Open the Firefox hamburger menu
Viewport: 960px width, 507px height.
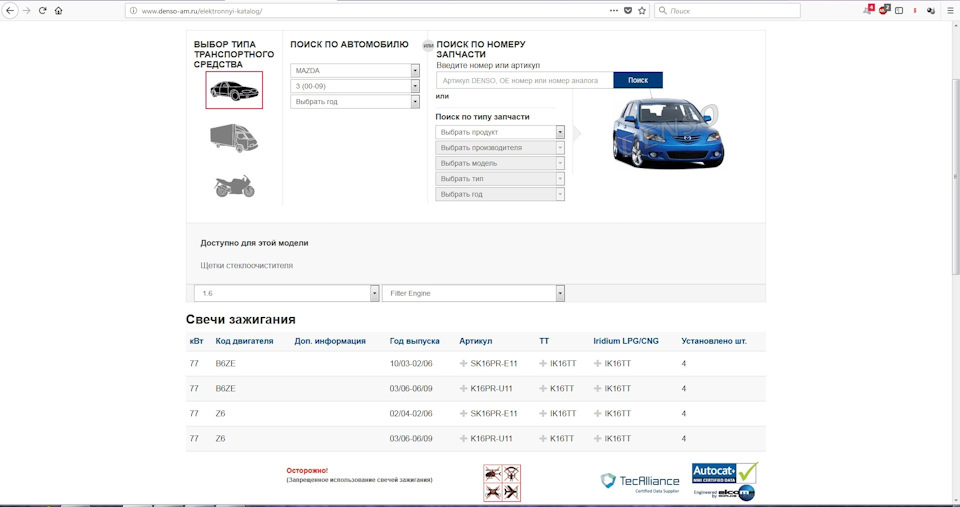pos(950,10)
